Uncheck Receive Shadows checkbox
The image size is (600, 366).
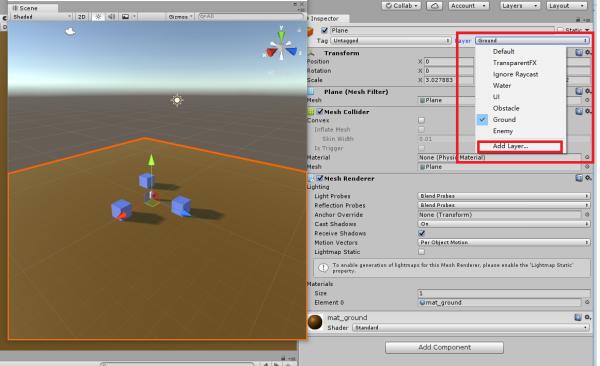pyautogui.click(x=421, y=233)
